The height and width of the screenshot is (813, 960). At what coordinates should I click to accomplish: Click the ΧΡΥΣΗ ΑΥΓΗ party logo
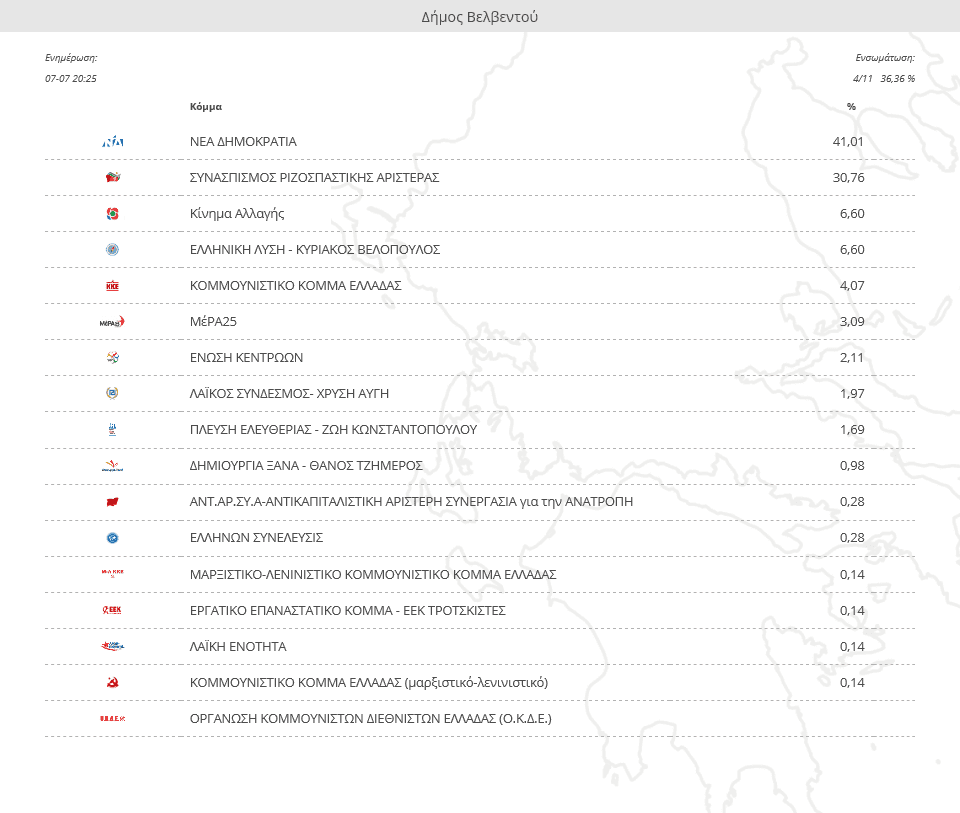(113, 394)
